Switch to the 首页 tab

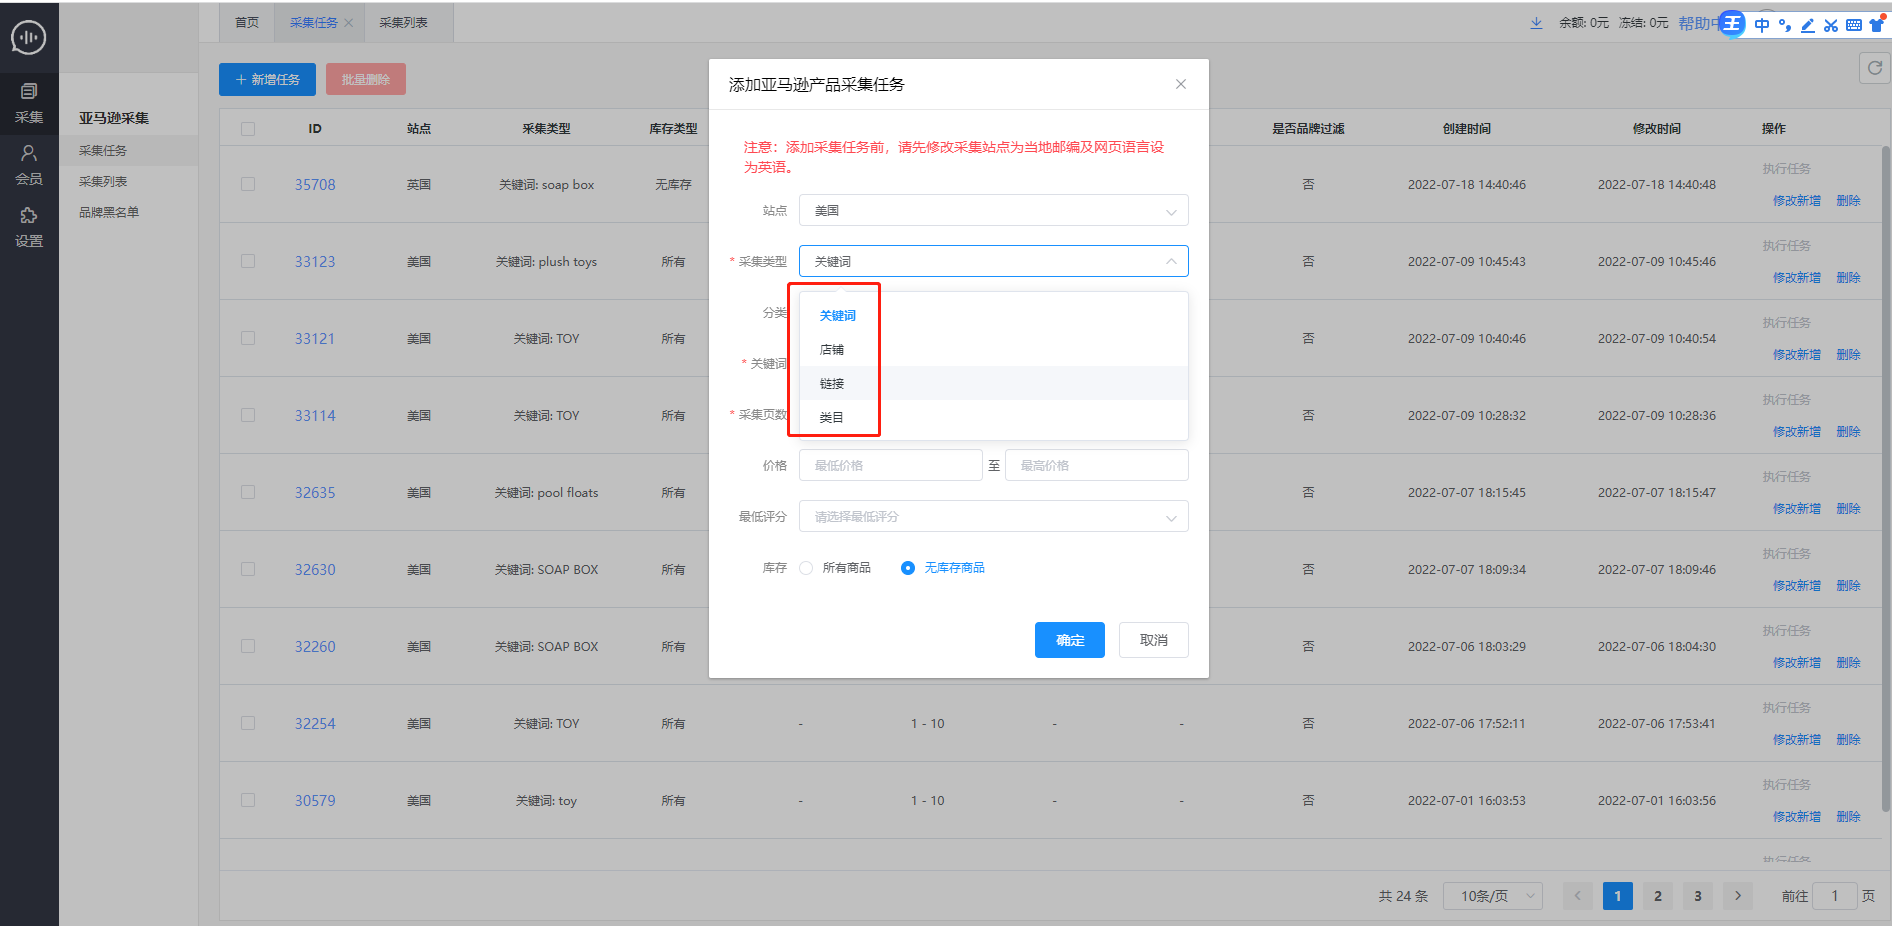coord(247,23)
